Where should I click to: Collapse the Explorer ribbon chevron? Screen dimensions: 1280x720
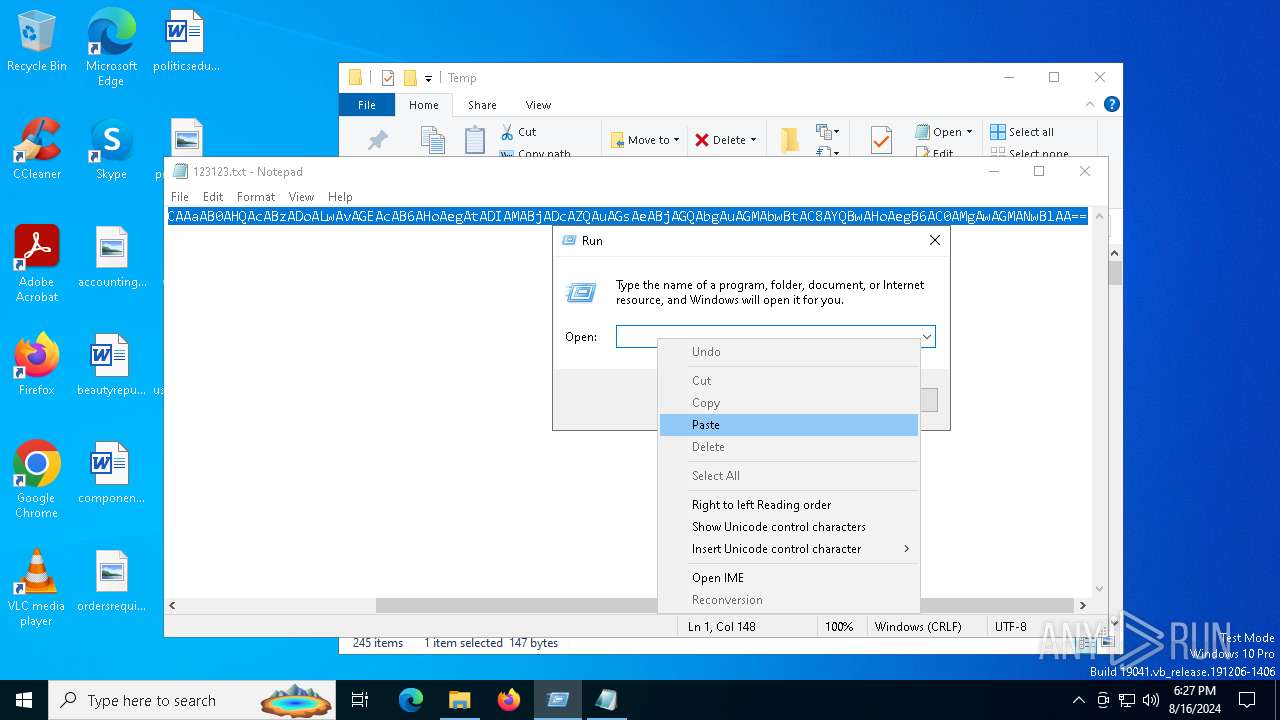[1090, 104]
